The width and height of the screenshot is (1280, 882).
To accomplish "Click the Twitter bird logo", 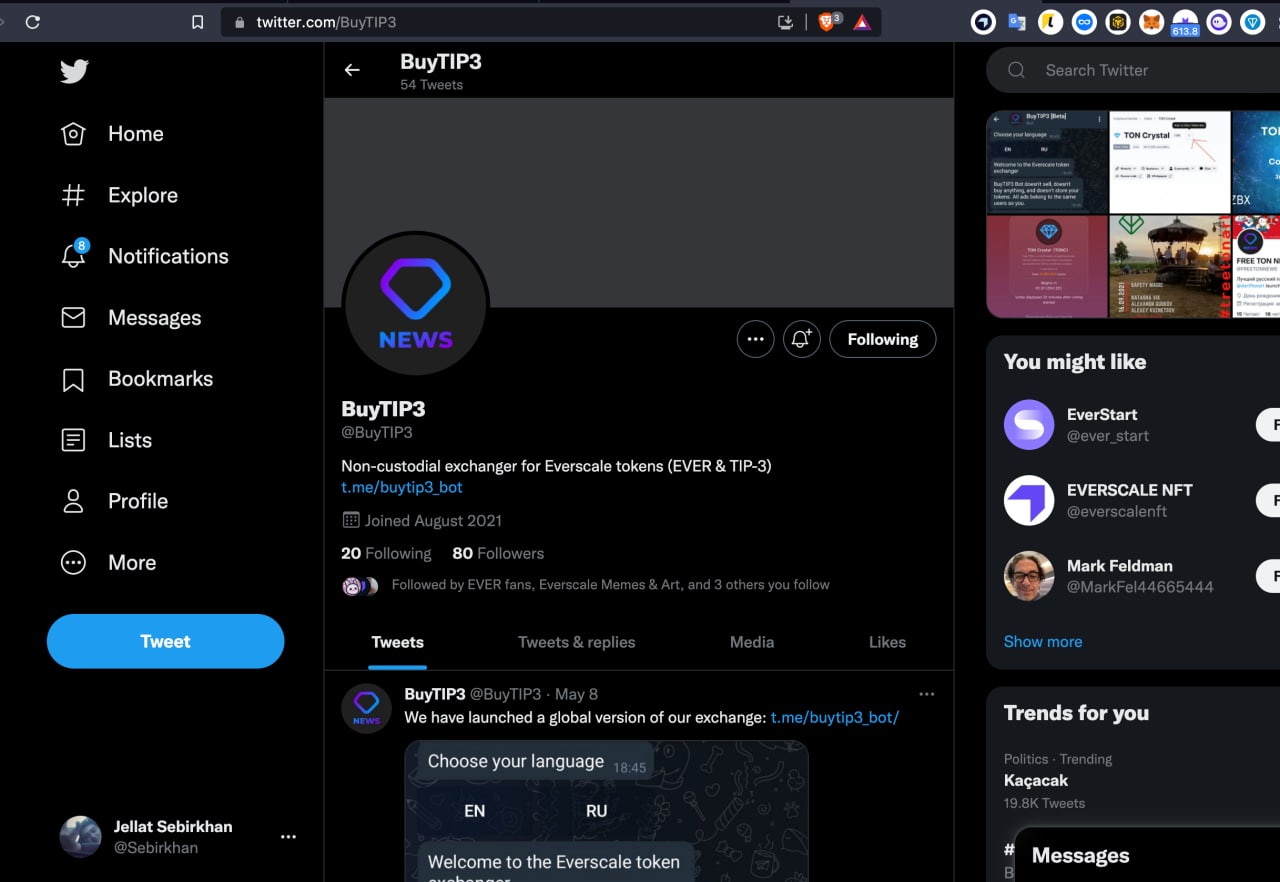I will pos(74,71).
